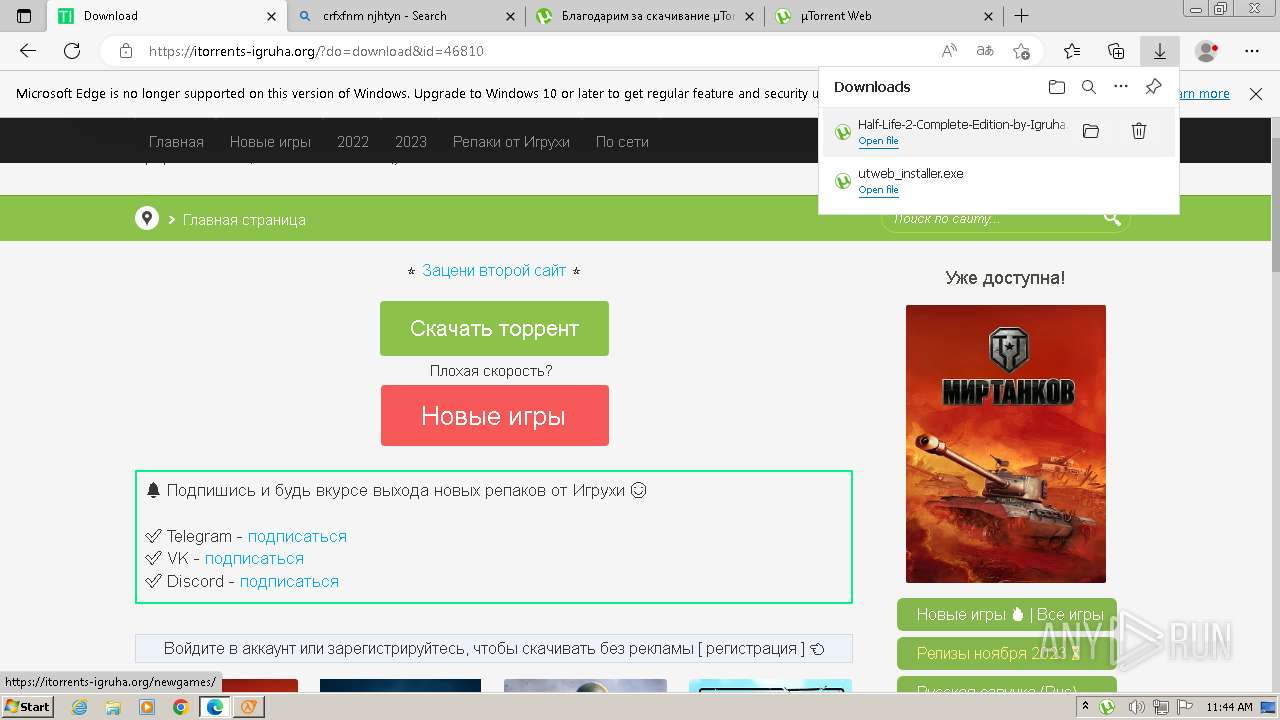Click Главная страница breadcrumb
The height and width of the screenshot is (720, 1280).
coord(244,219)
